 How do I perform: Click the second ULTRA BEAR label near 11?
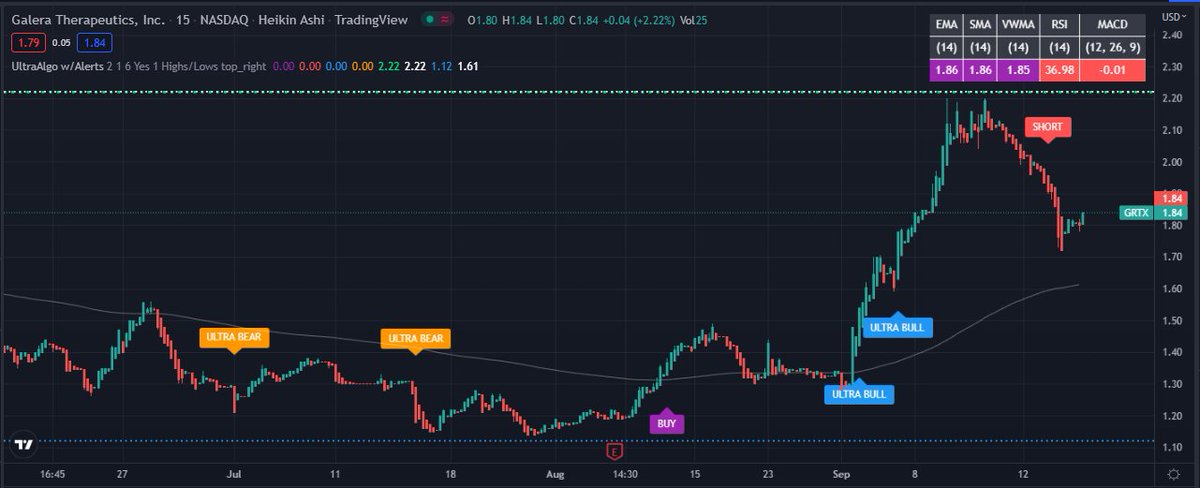pos(416,339)
